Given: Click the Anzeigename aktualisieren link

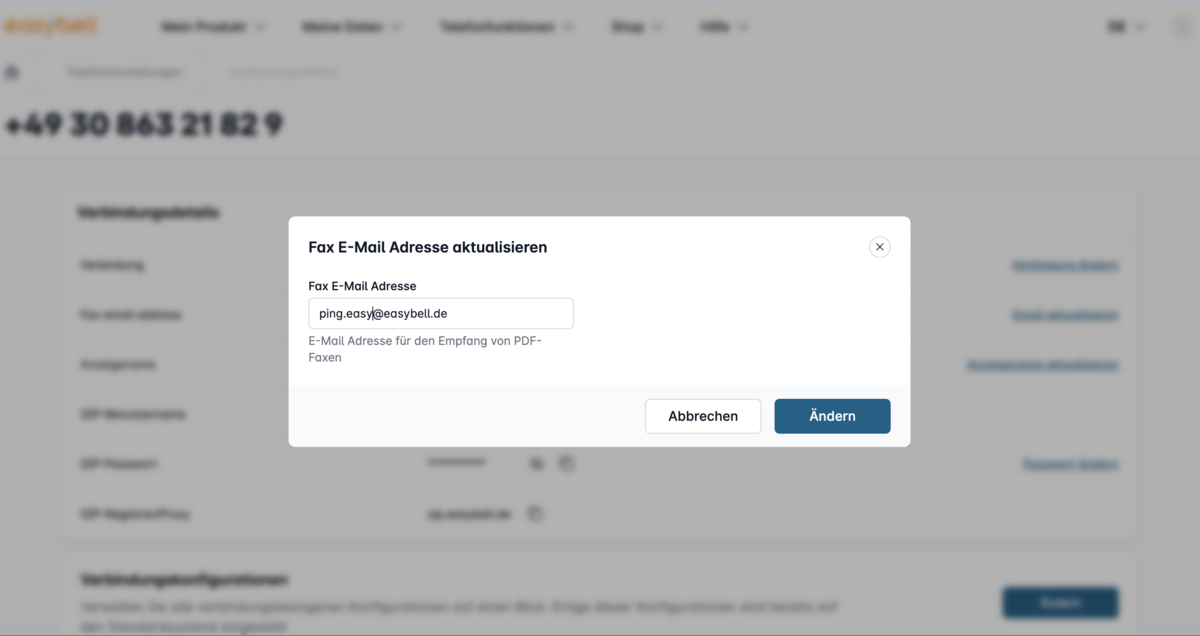Looking at the screenshot, I should pos(1042,365).
